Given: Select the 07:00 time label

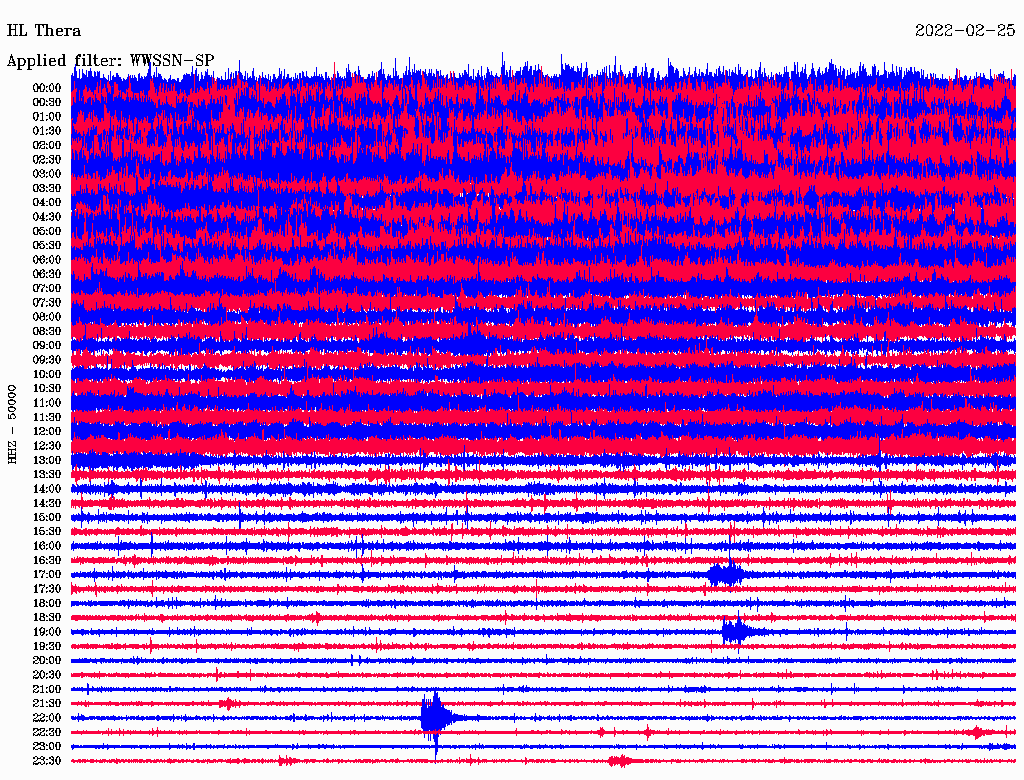Looking at the screenshot, I should pyautogui.click(x=47, y=288).
